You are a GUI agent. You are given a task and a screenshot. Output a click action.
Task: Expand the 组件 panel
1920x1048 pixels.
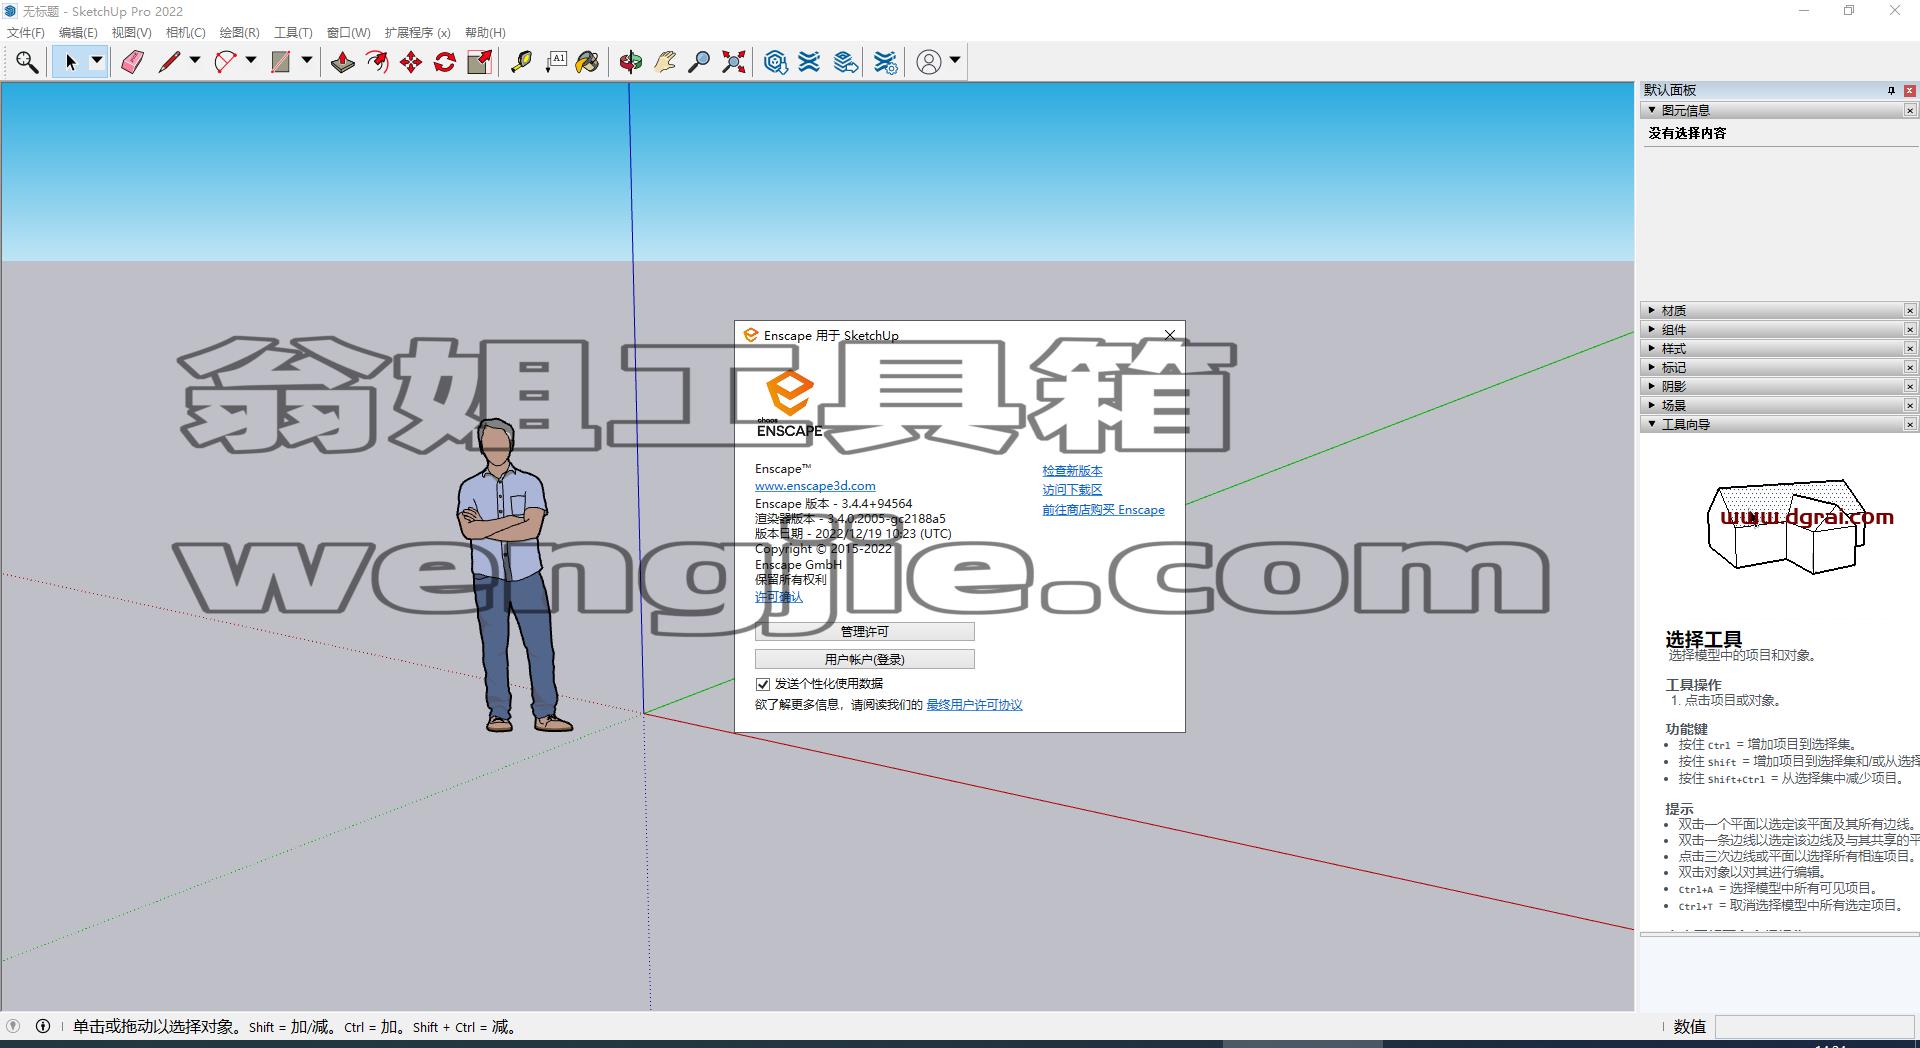[x=1652, y=329]
